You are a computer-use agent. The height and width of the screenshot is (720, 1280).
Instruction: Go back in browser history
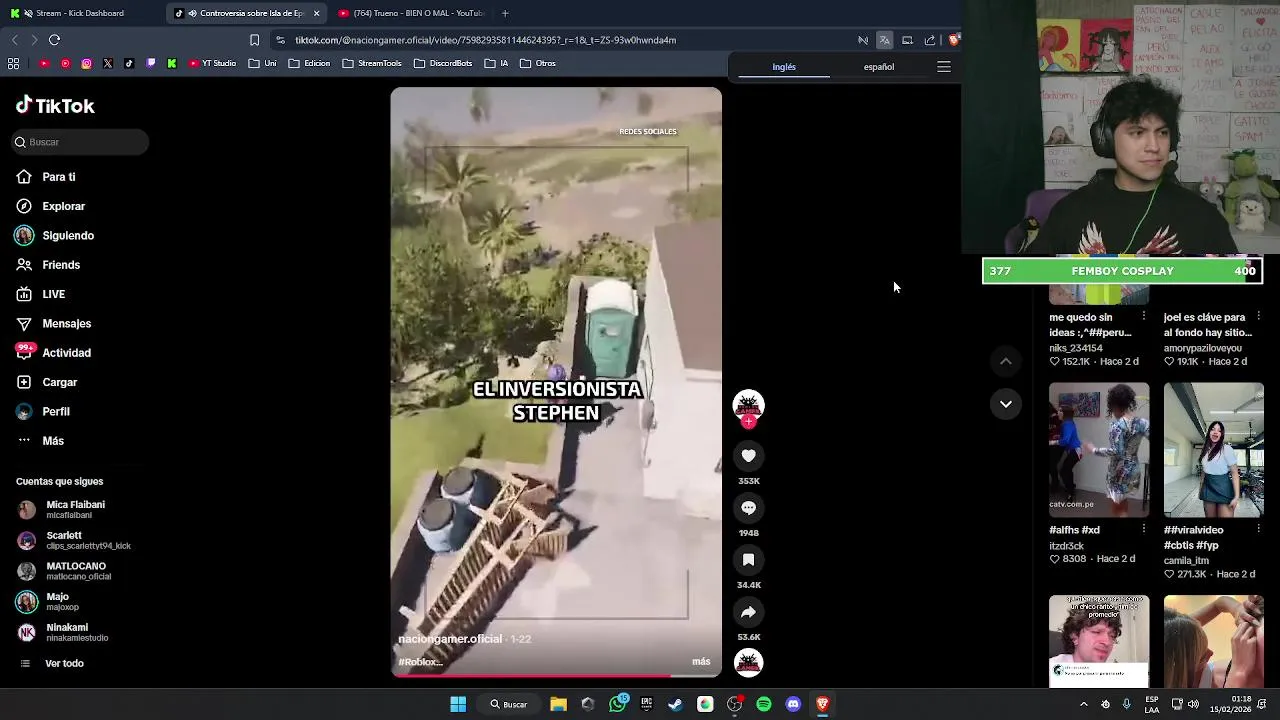(x=14, y=40)
